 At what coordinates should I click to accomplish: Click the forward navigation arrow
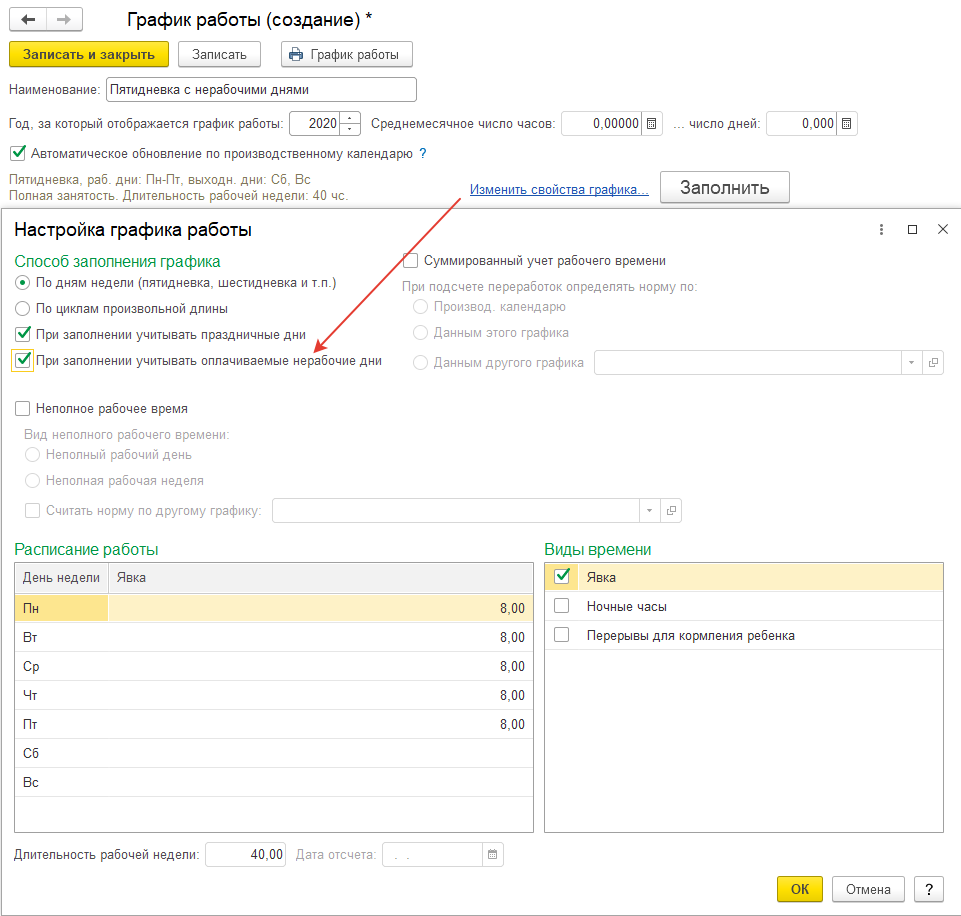(64, 20)
